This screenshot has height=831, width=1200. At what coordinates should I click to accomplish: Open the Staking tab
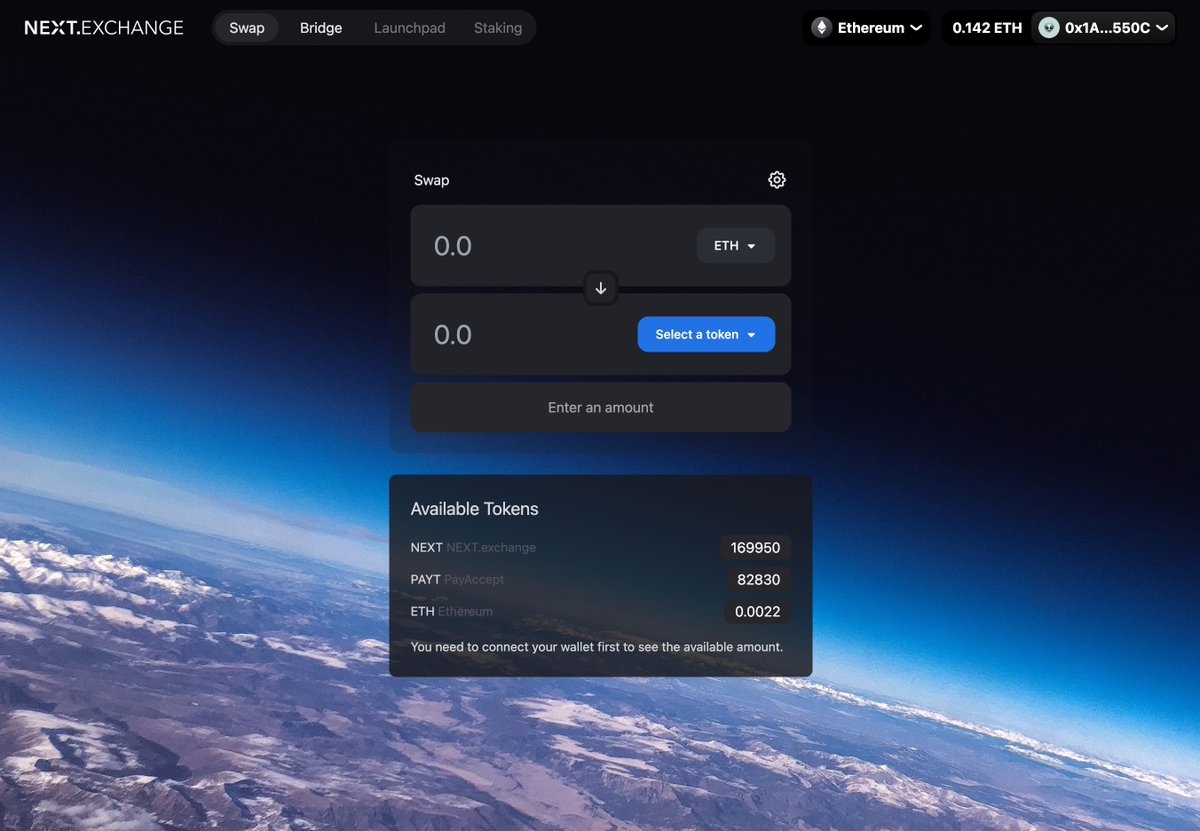(498, 28)
